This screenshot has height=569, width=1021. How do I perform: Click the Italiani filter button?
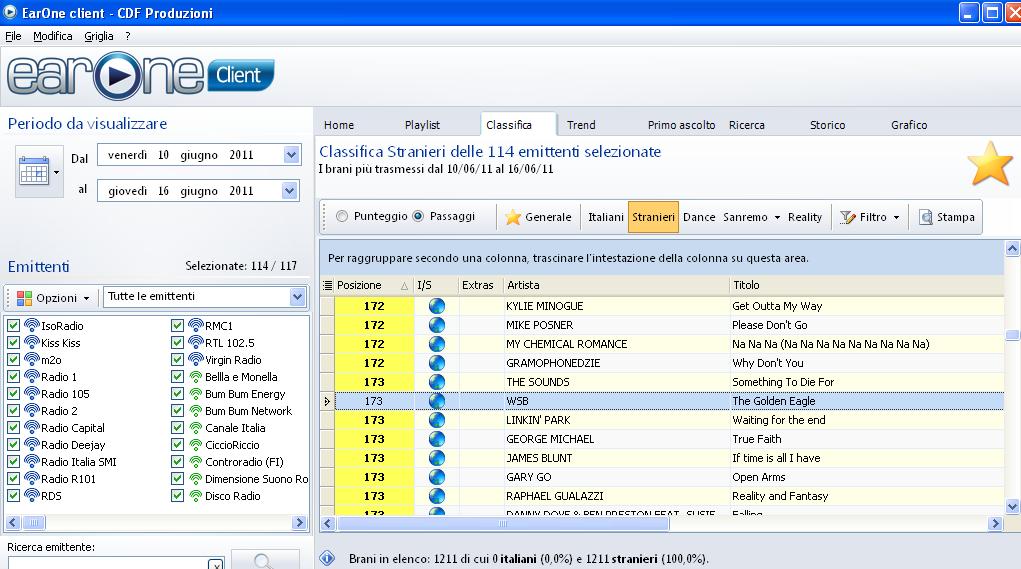[x=606, y=217]
